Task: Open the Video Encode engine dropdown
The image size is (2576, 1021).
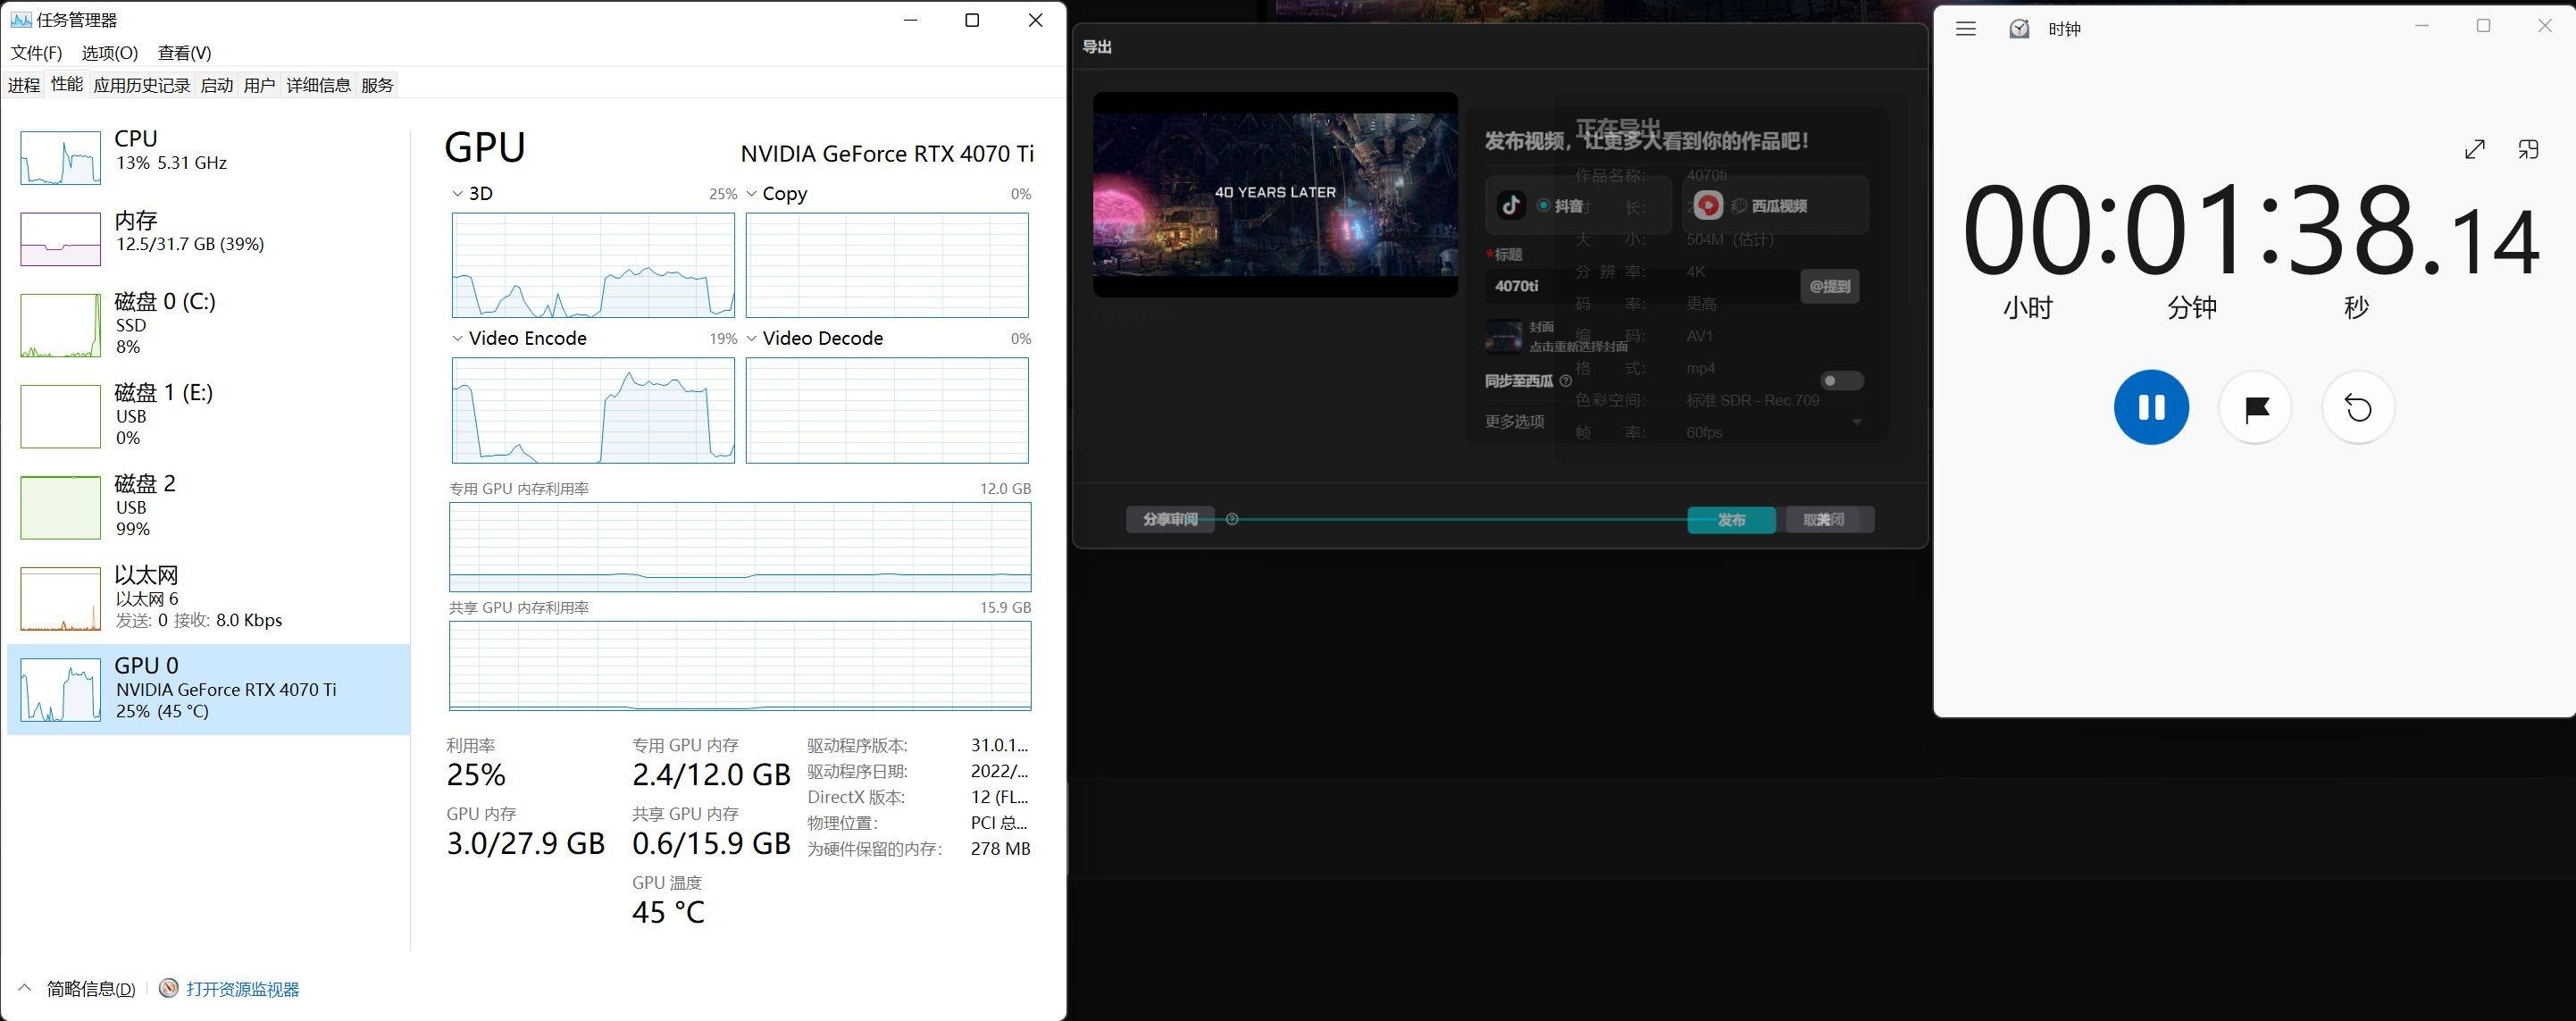Action: click(x=458, y=339)
